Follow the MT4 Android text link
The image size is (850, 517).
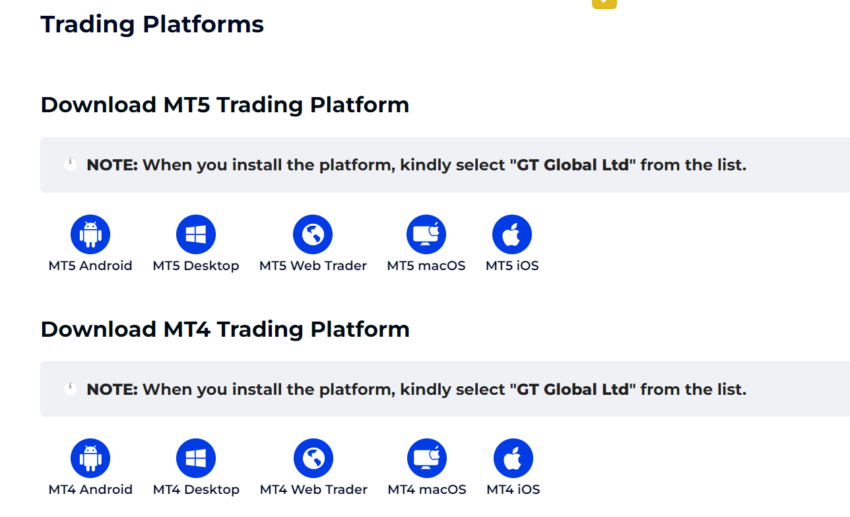click(90, 489)
